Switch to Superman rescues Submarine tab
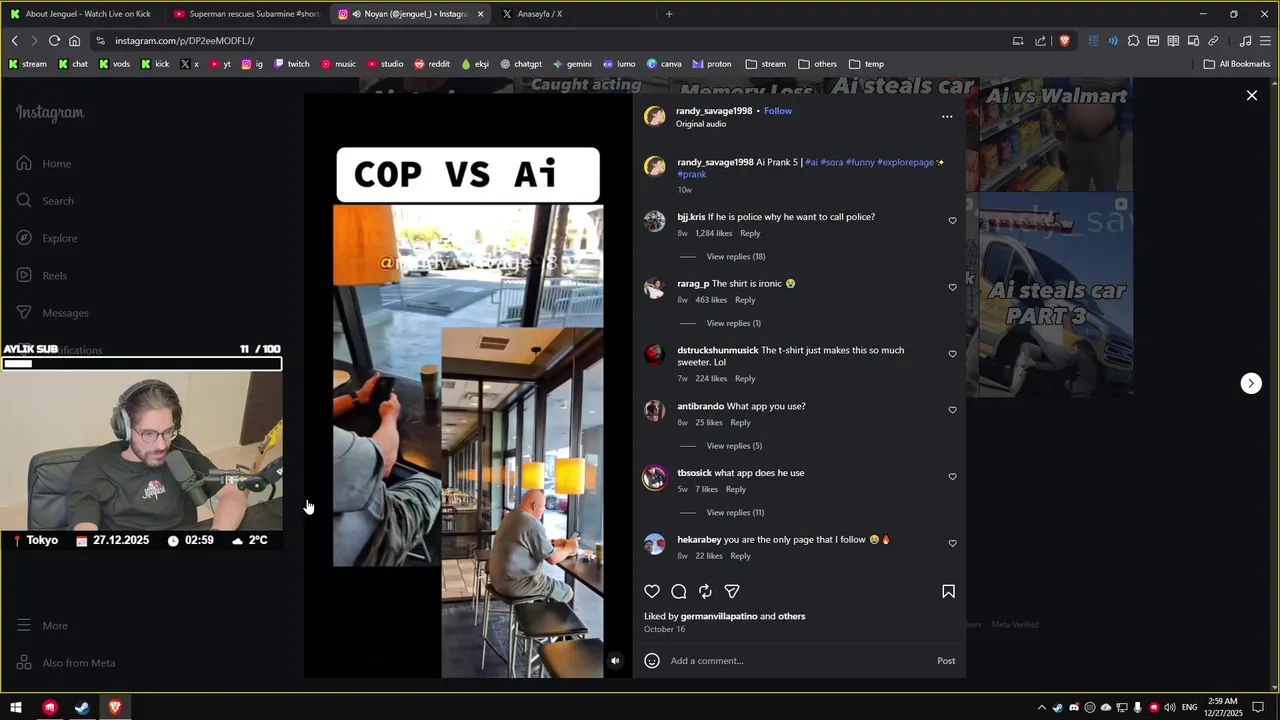The height and width of the screenshot is (720, 1280). point(247,14)
